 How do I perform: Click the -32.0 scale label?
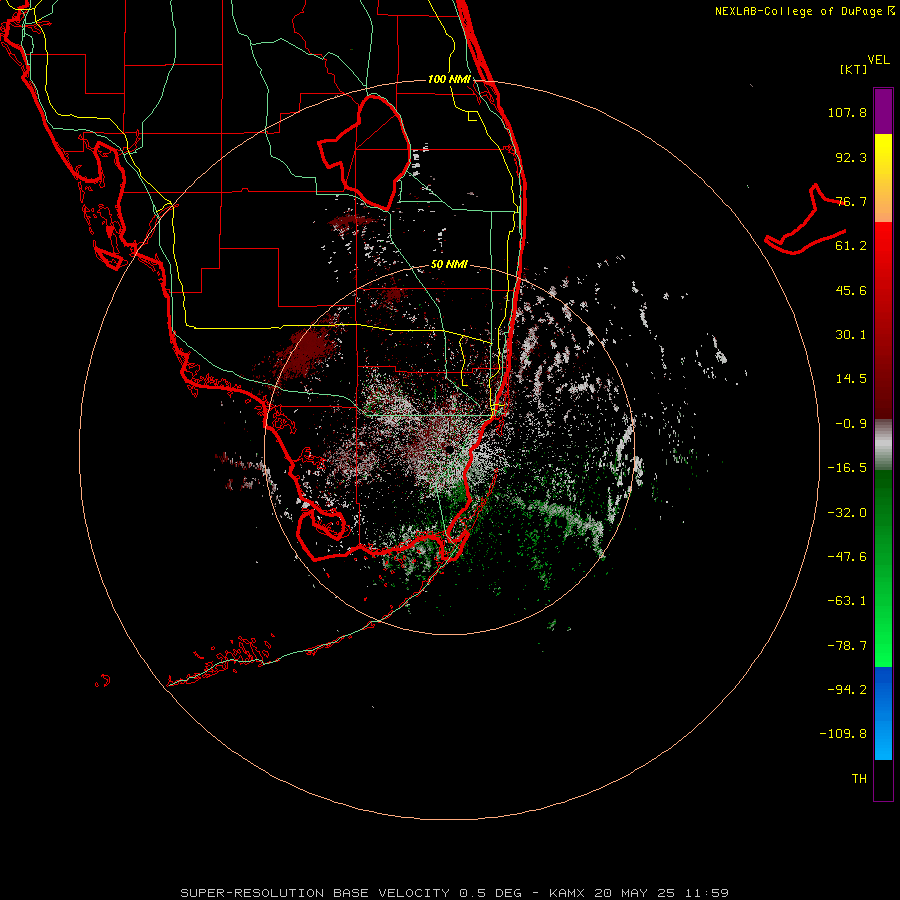[x=847, y=513]
